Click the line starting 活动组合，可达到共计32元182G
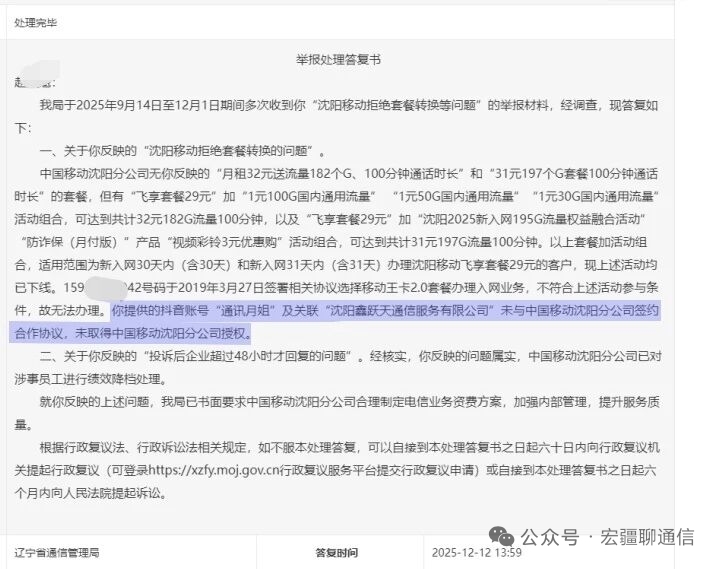717x569 pixels. pos(330,220)
